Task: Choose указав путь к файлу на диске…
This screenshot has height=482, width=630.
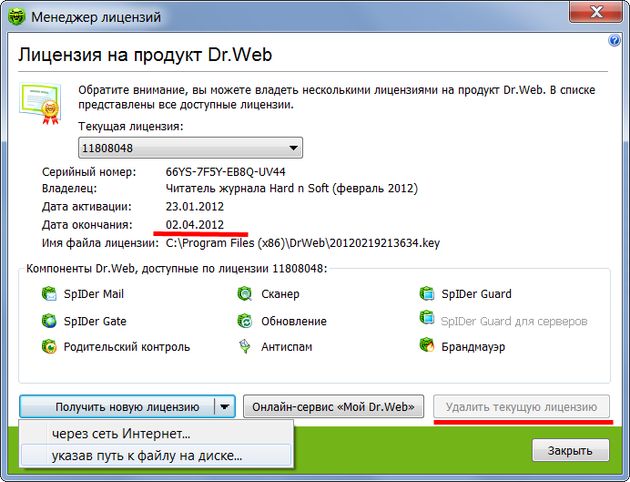Action: 156,455
